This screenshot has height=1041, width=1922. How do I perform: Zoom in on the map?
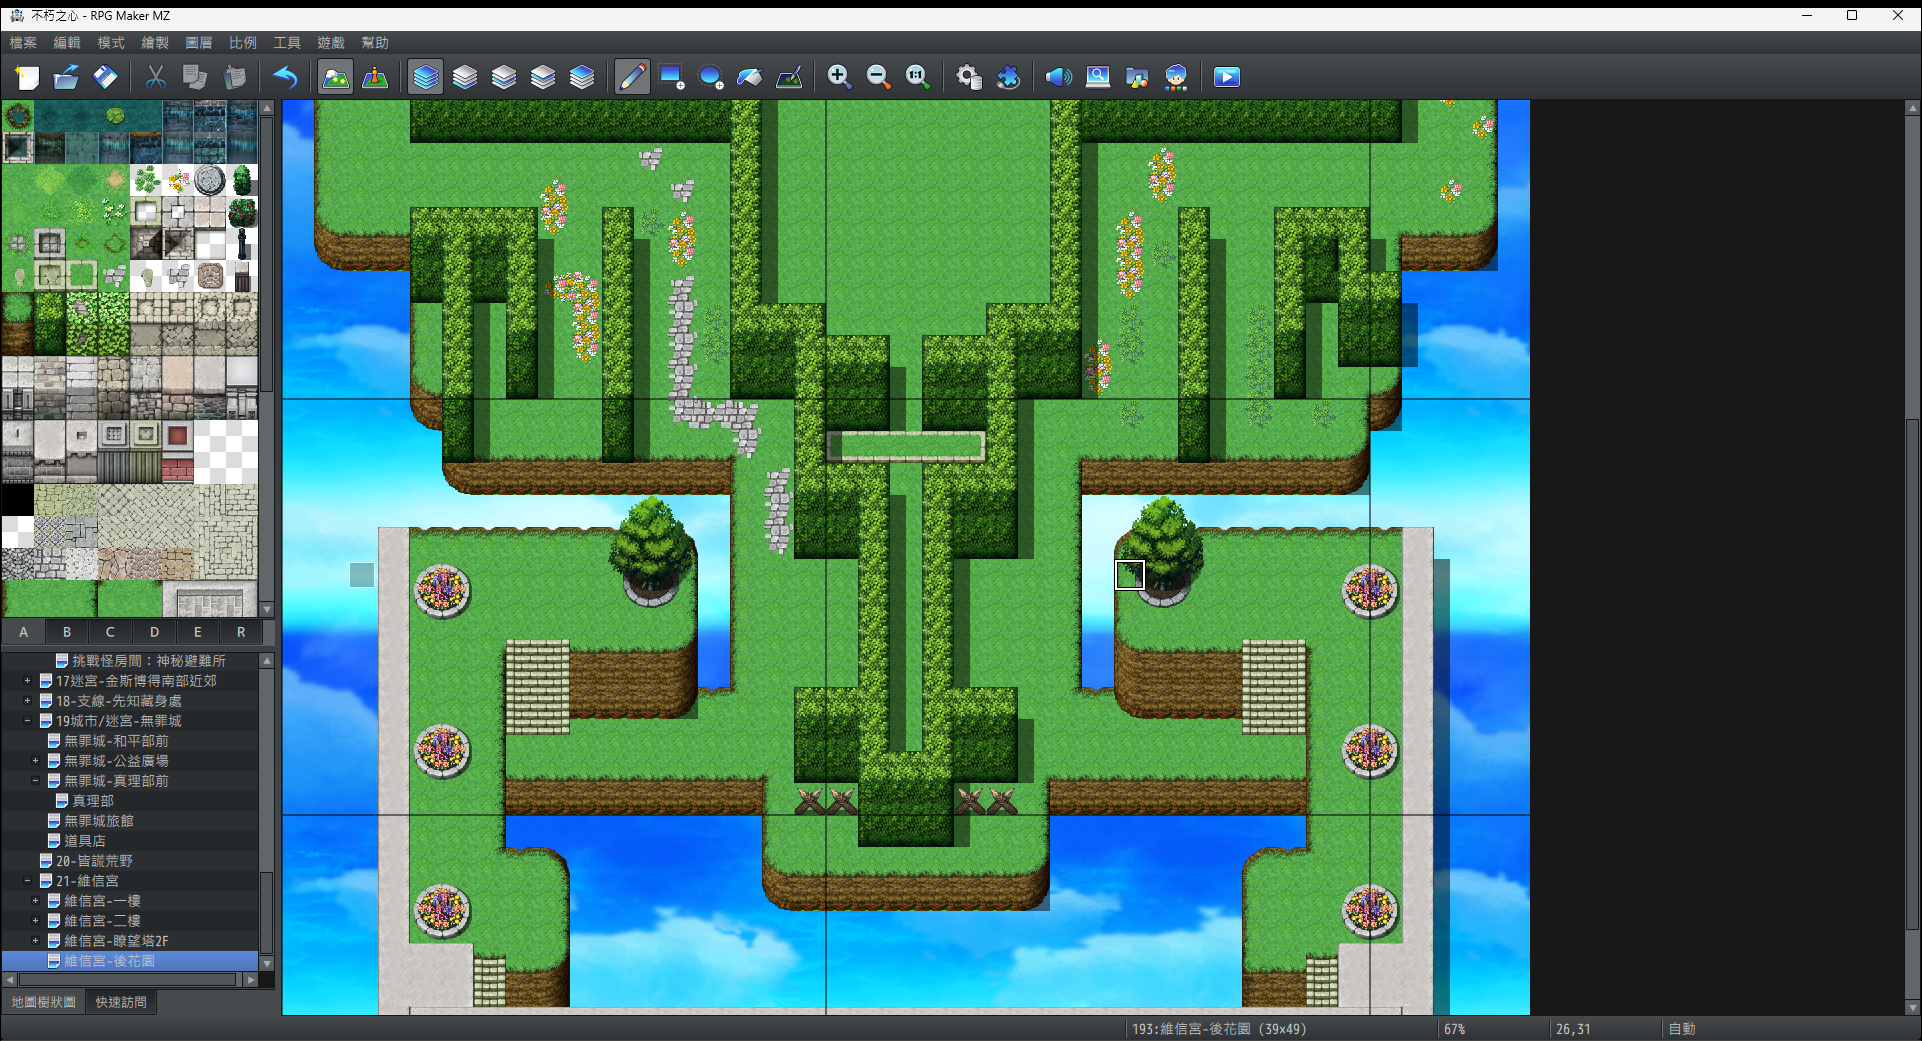click(840, 77)
